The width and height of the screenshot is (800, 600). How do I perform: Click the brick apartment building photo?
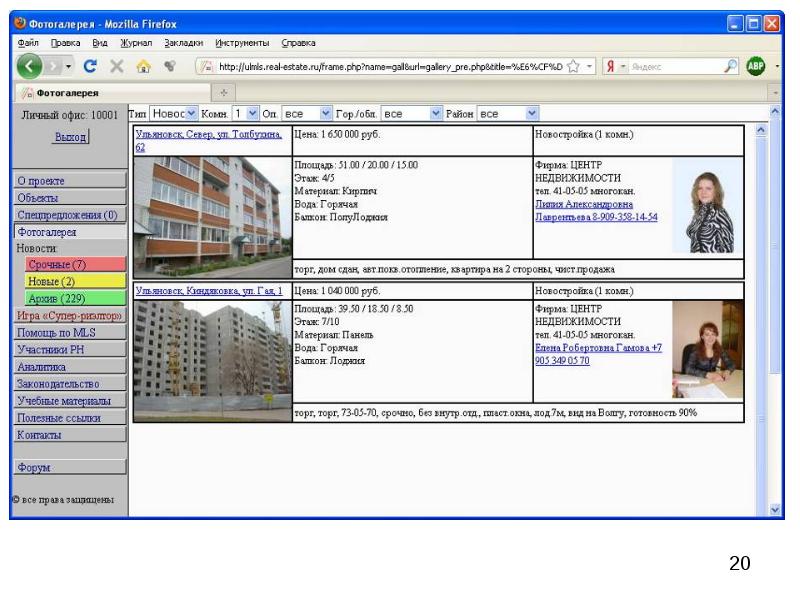[212, 216]
